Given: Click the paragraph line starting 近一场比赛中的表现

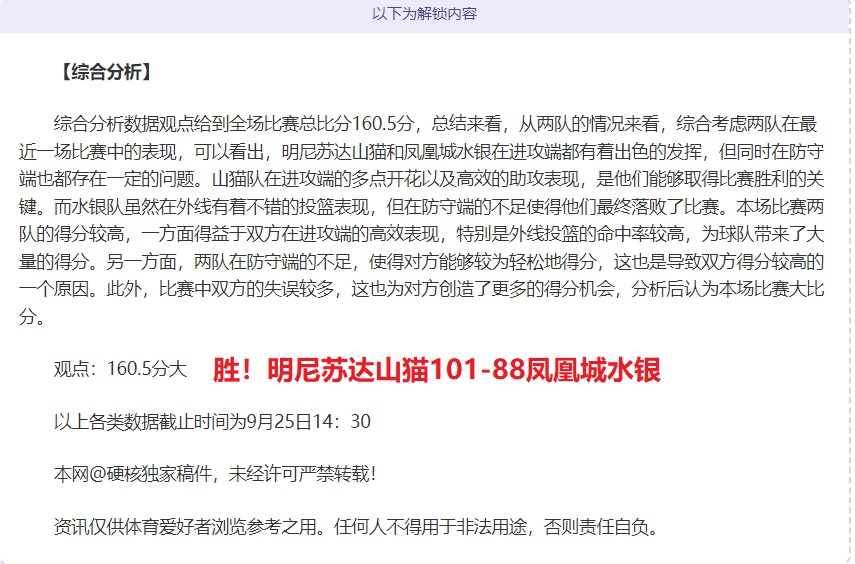Looking at the screenshot, I should 422,152.
